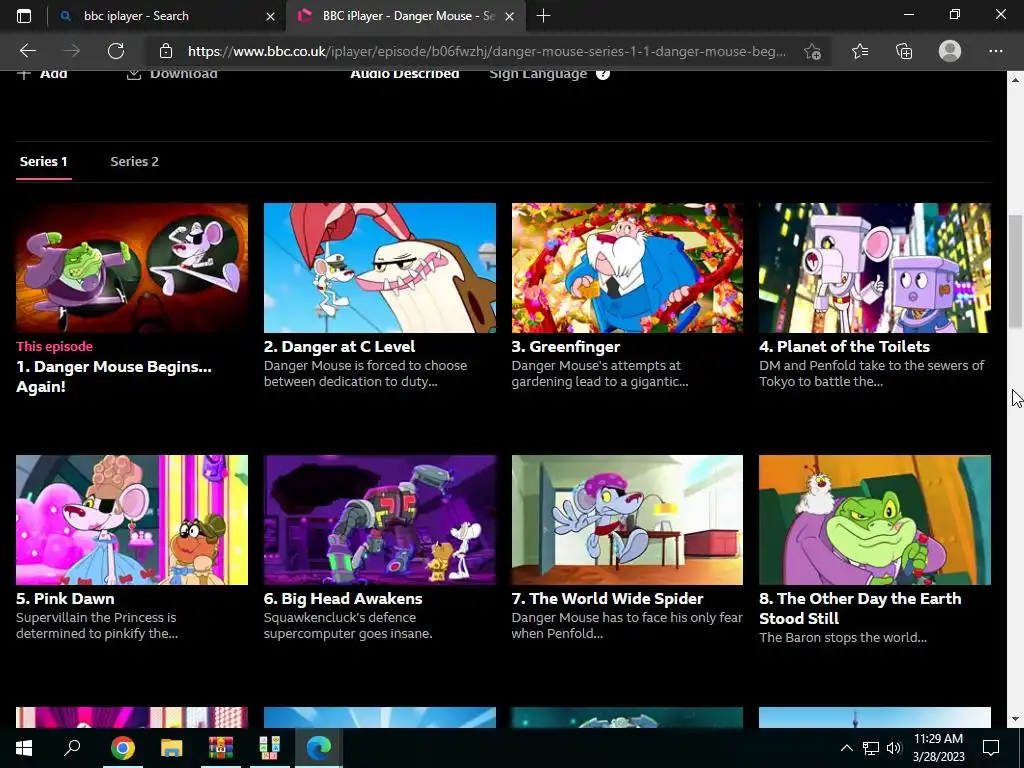Open the volume tray icon
The height and width of the screenshot is (768, 1024).
(894, 748)
